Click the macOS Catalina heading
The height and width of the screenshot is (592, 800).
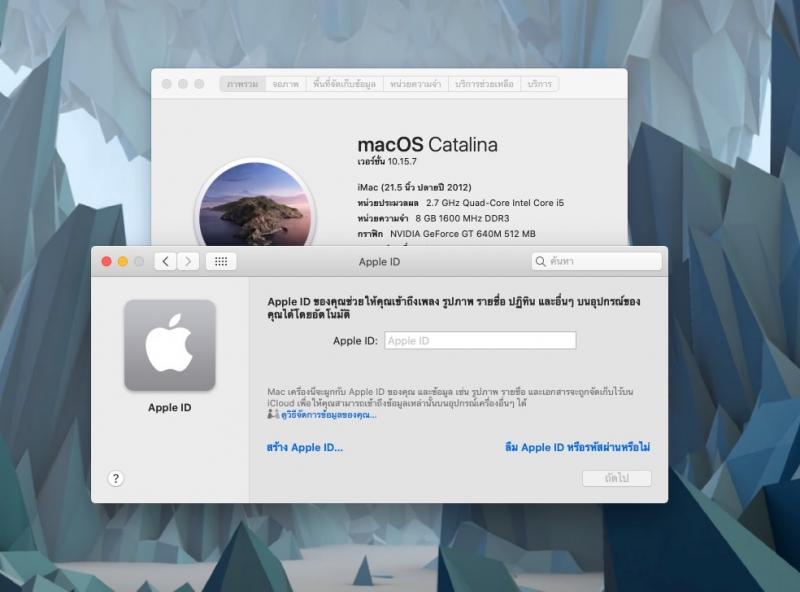pos(428,144)
